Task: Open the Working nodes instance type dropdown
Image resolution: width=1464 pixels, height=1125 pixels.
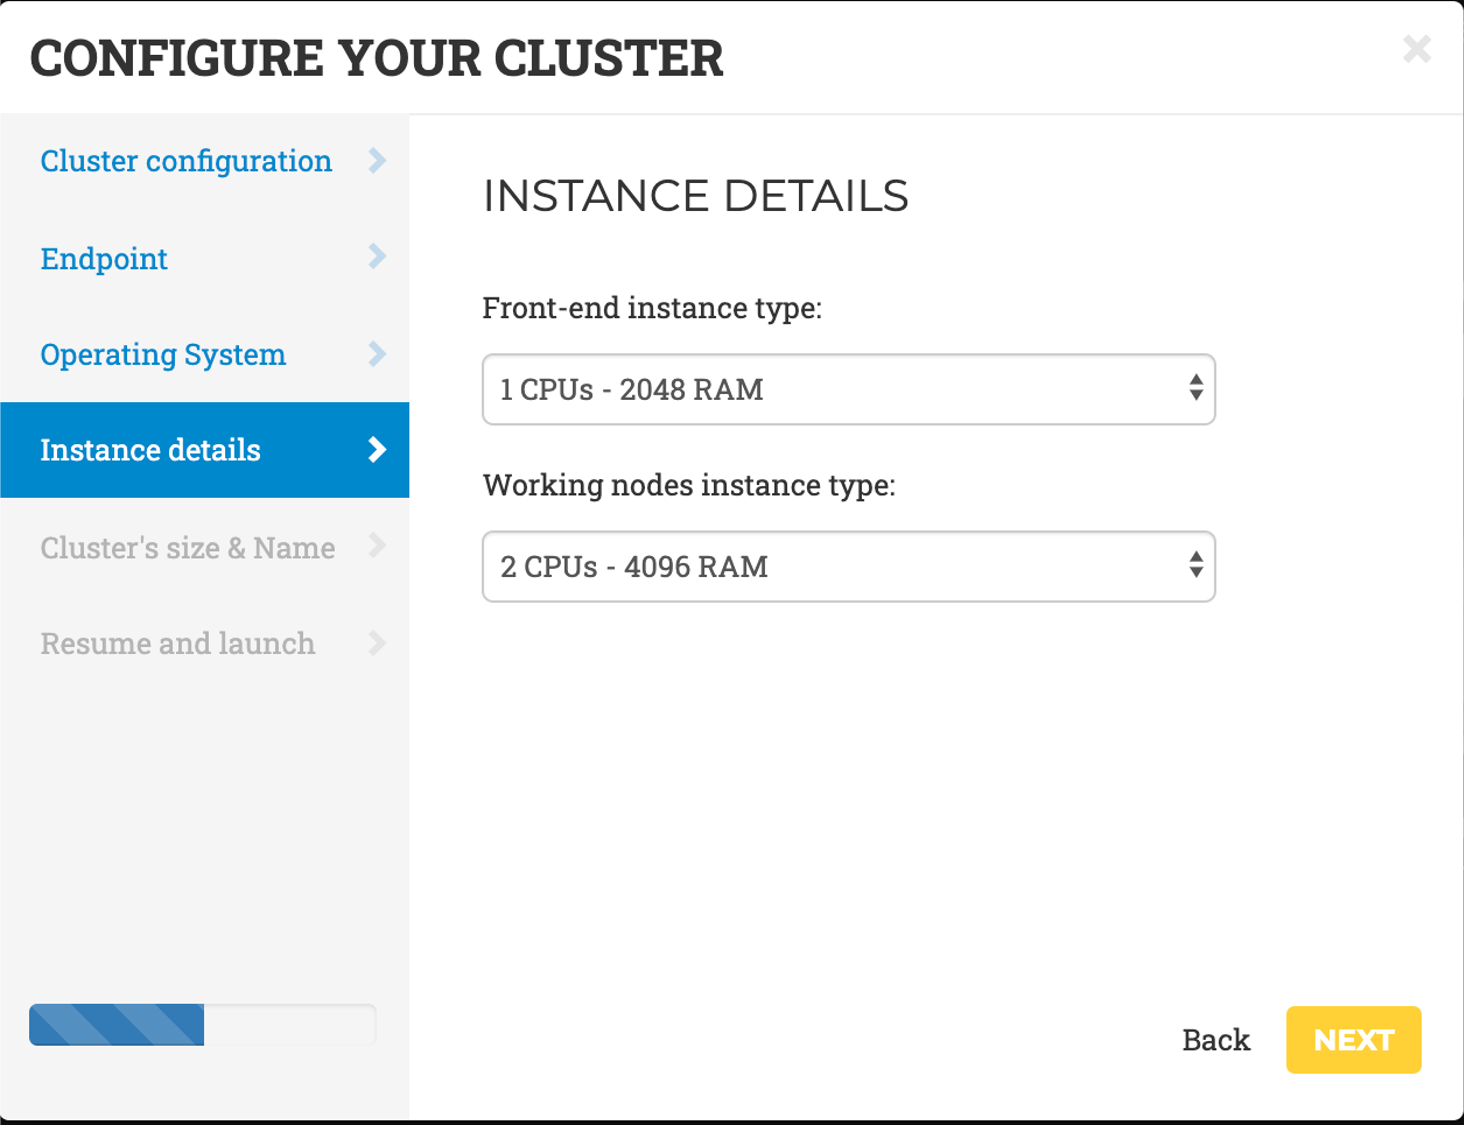Action: 848,567
